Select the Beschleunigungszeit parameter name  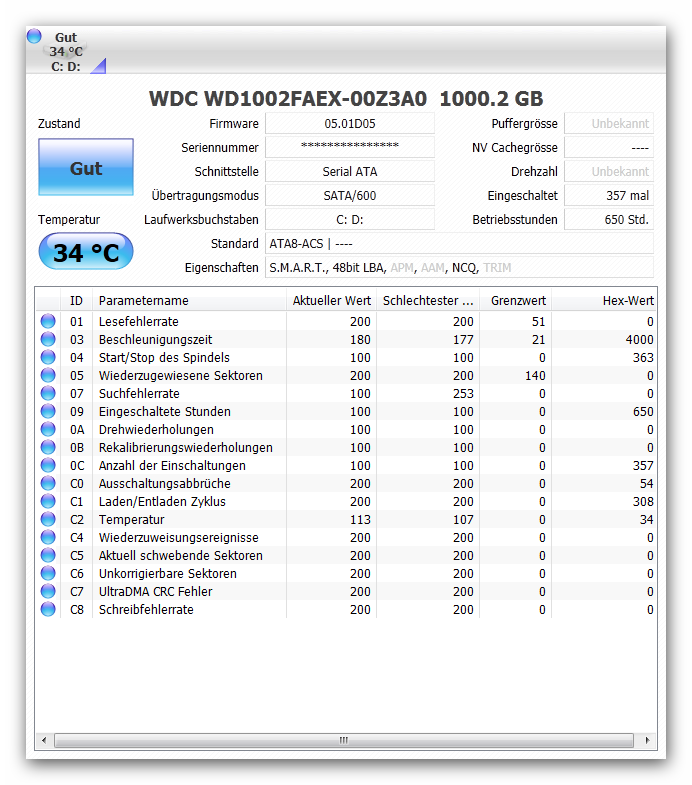tap(156, 339)
